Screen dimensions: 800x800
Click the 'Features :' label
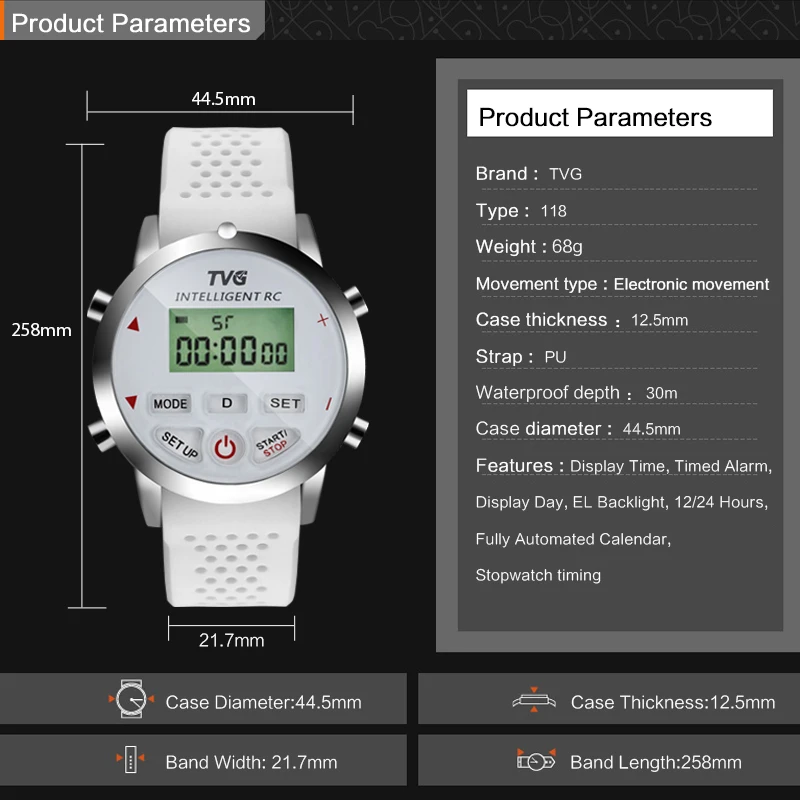[519, 465]
